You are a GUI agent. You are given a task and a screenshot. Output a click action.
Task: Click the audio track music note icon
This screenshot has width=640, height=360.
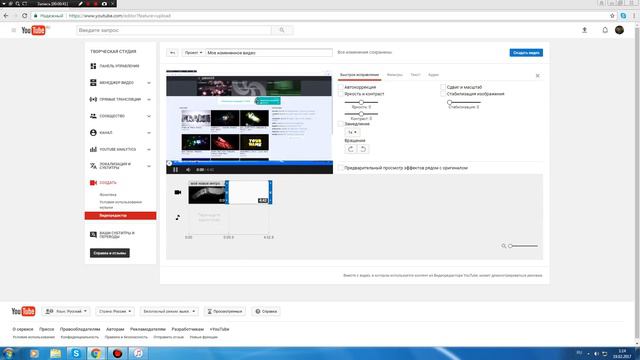[178, 218]
